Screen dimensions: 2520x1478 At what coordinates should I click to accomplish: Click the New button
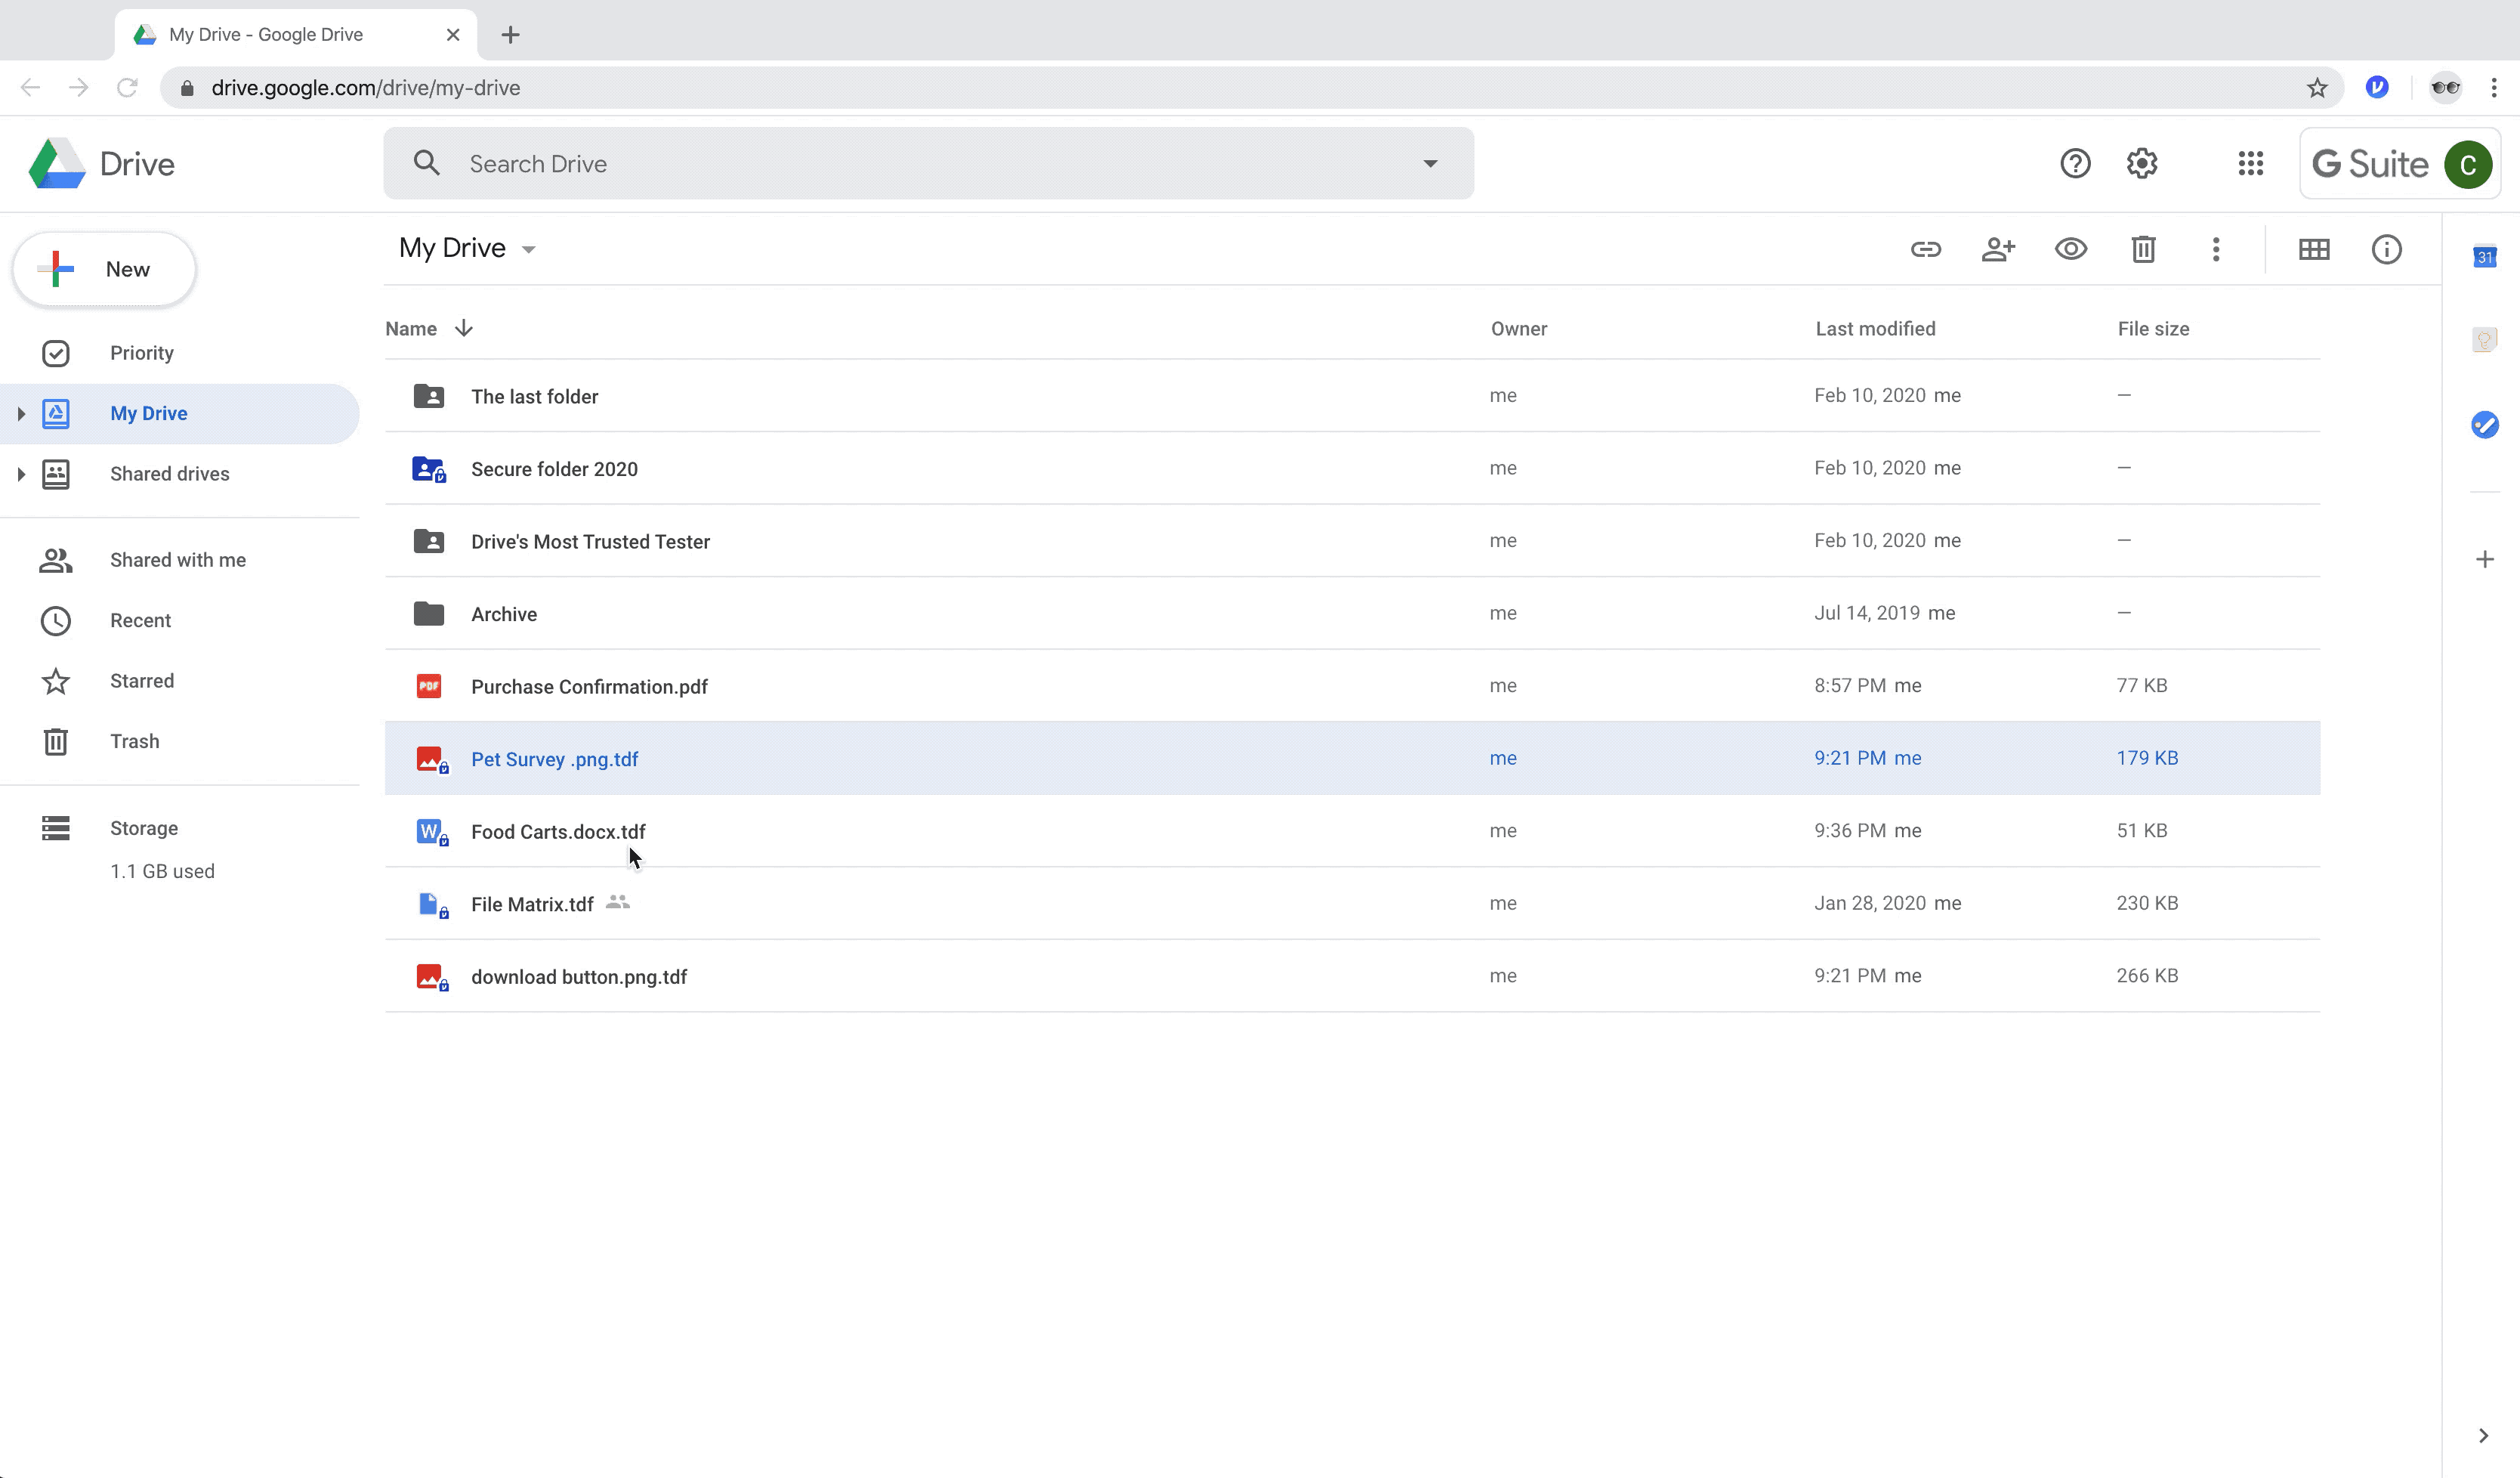click(x=104, y=269)
